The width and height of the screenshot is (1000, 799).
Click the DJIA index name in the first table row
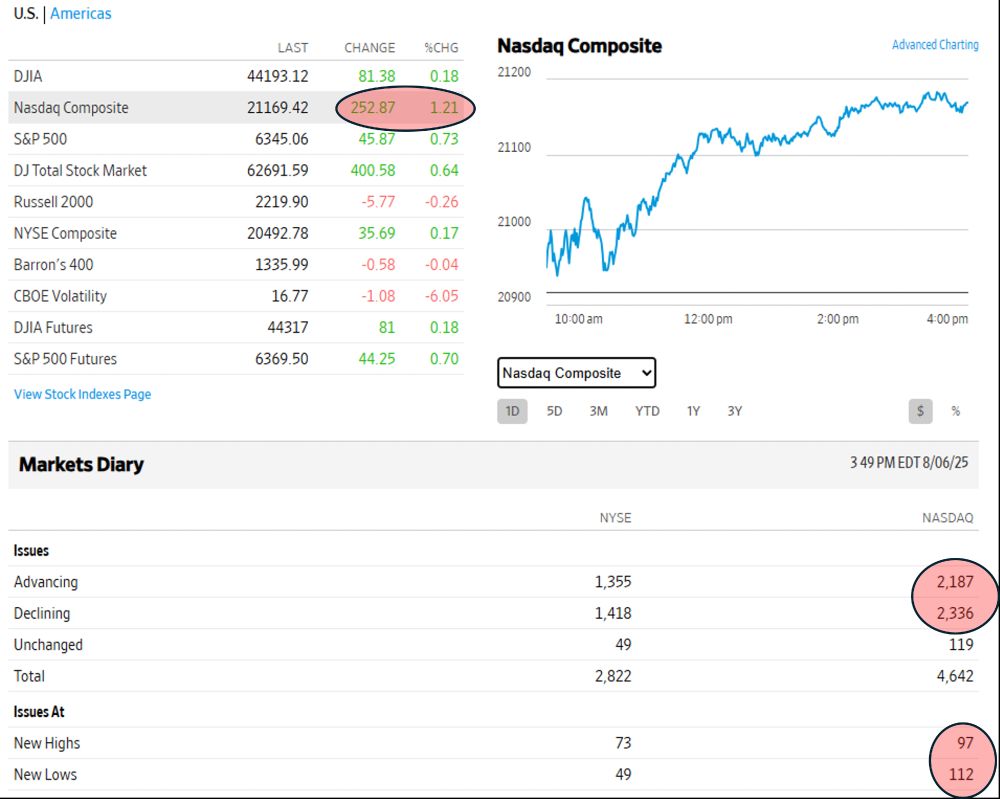click(28, 77)
